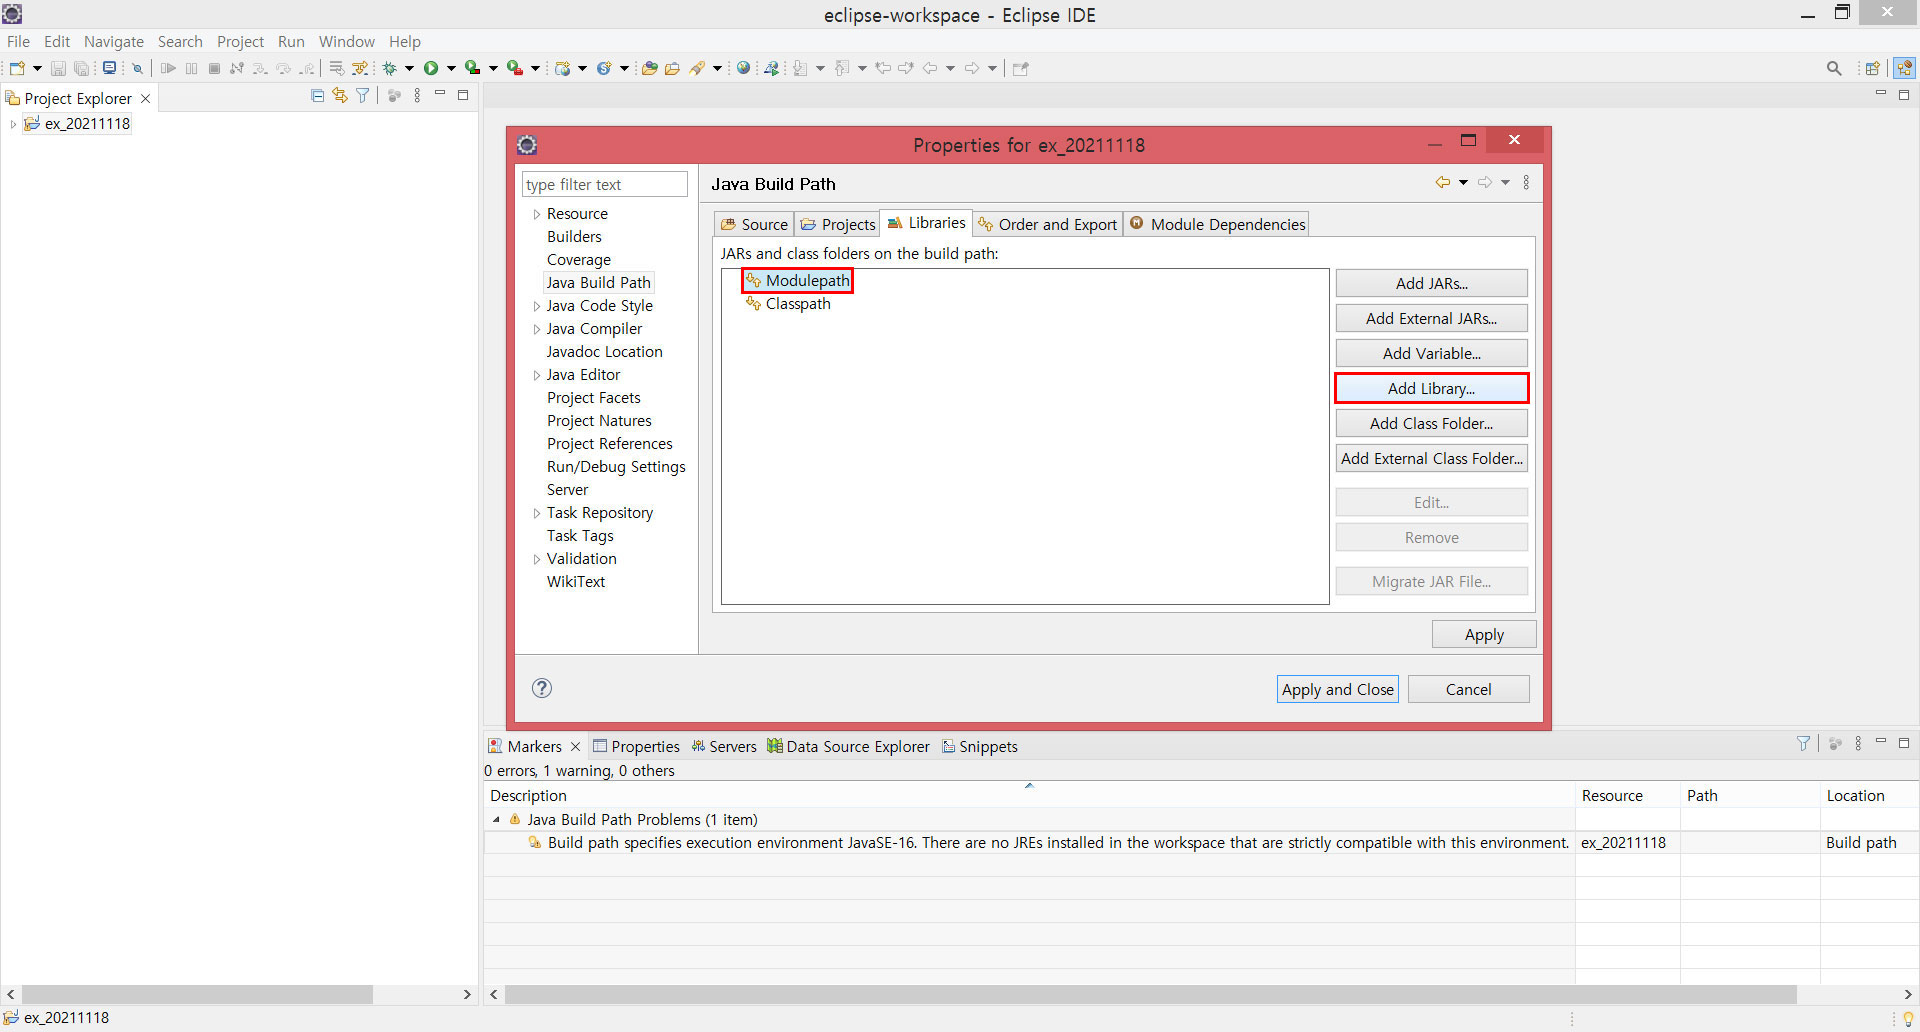Open the Window menu
1920x1032 pixels.
click(x=347, y=41)
